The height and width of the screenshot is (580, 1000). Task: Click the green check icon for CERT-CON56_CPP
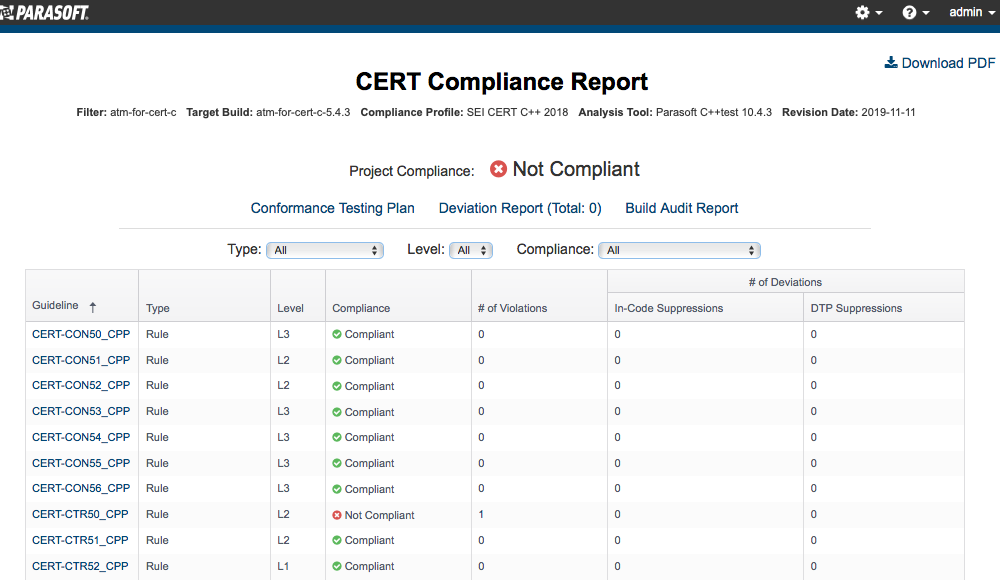pos(337,489)
